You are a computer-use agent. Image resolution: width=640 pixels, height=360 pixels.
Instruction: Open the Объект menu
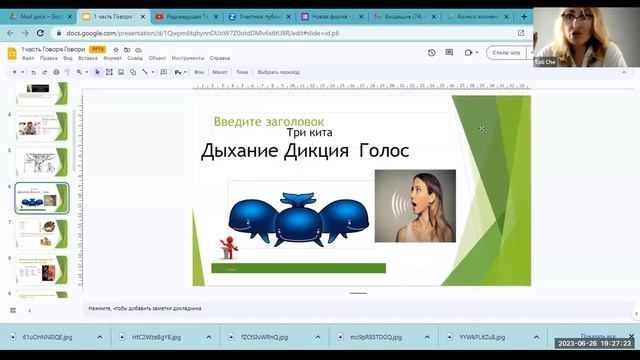(157, 58)
